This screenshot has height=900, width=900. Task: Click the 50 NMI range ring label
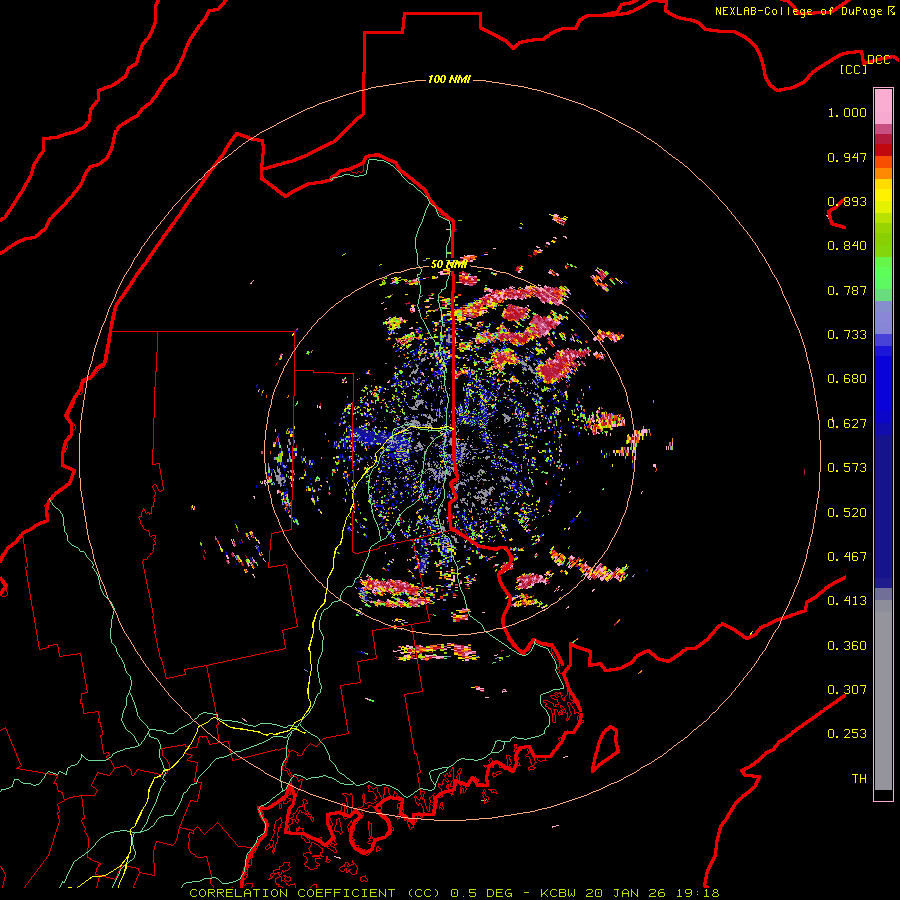click(x=449, y=264)
